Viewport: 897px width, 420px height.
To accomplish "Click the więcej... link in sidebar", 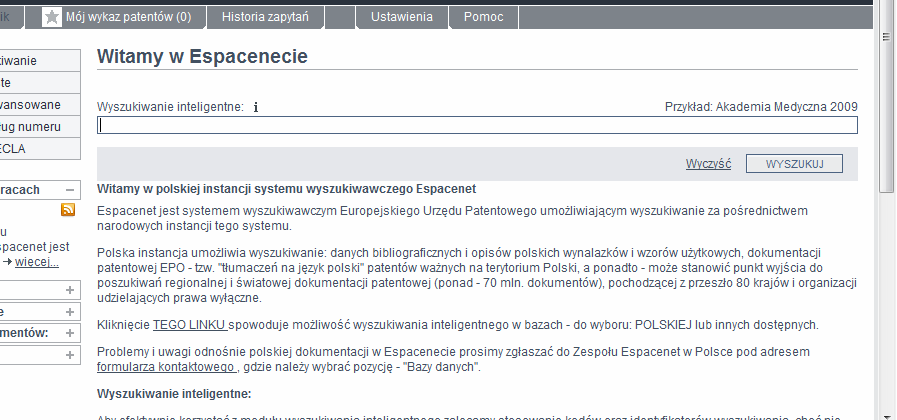I will pos(37,263).
